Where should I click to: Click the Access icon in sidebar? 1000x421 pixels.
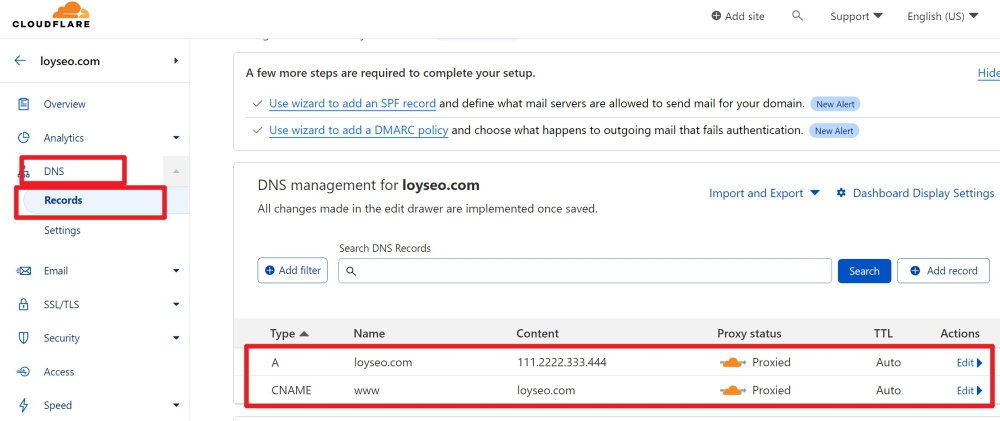[x=24, y=371]
